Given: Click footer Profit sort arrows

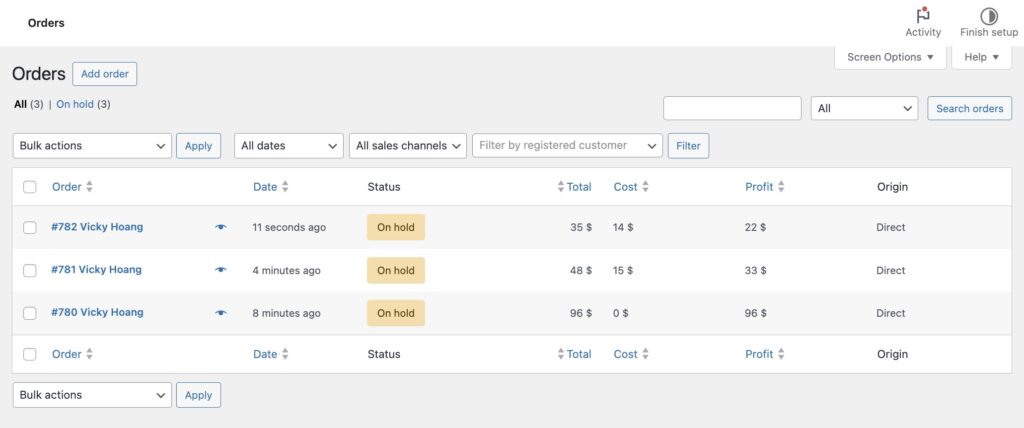Looking at the screenshot, I should [781, 354].
